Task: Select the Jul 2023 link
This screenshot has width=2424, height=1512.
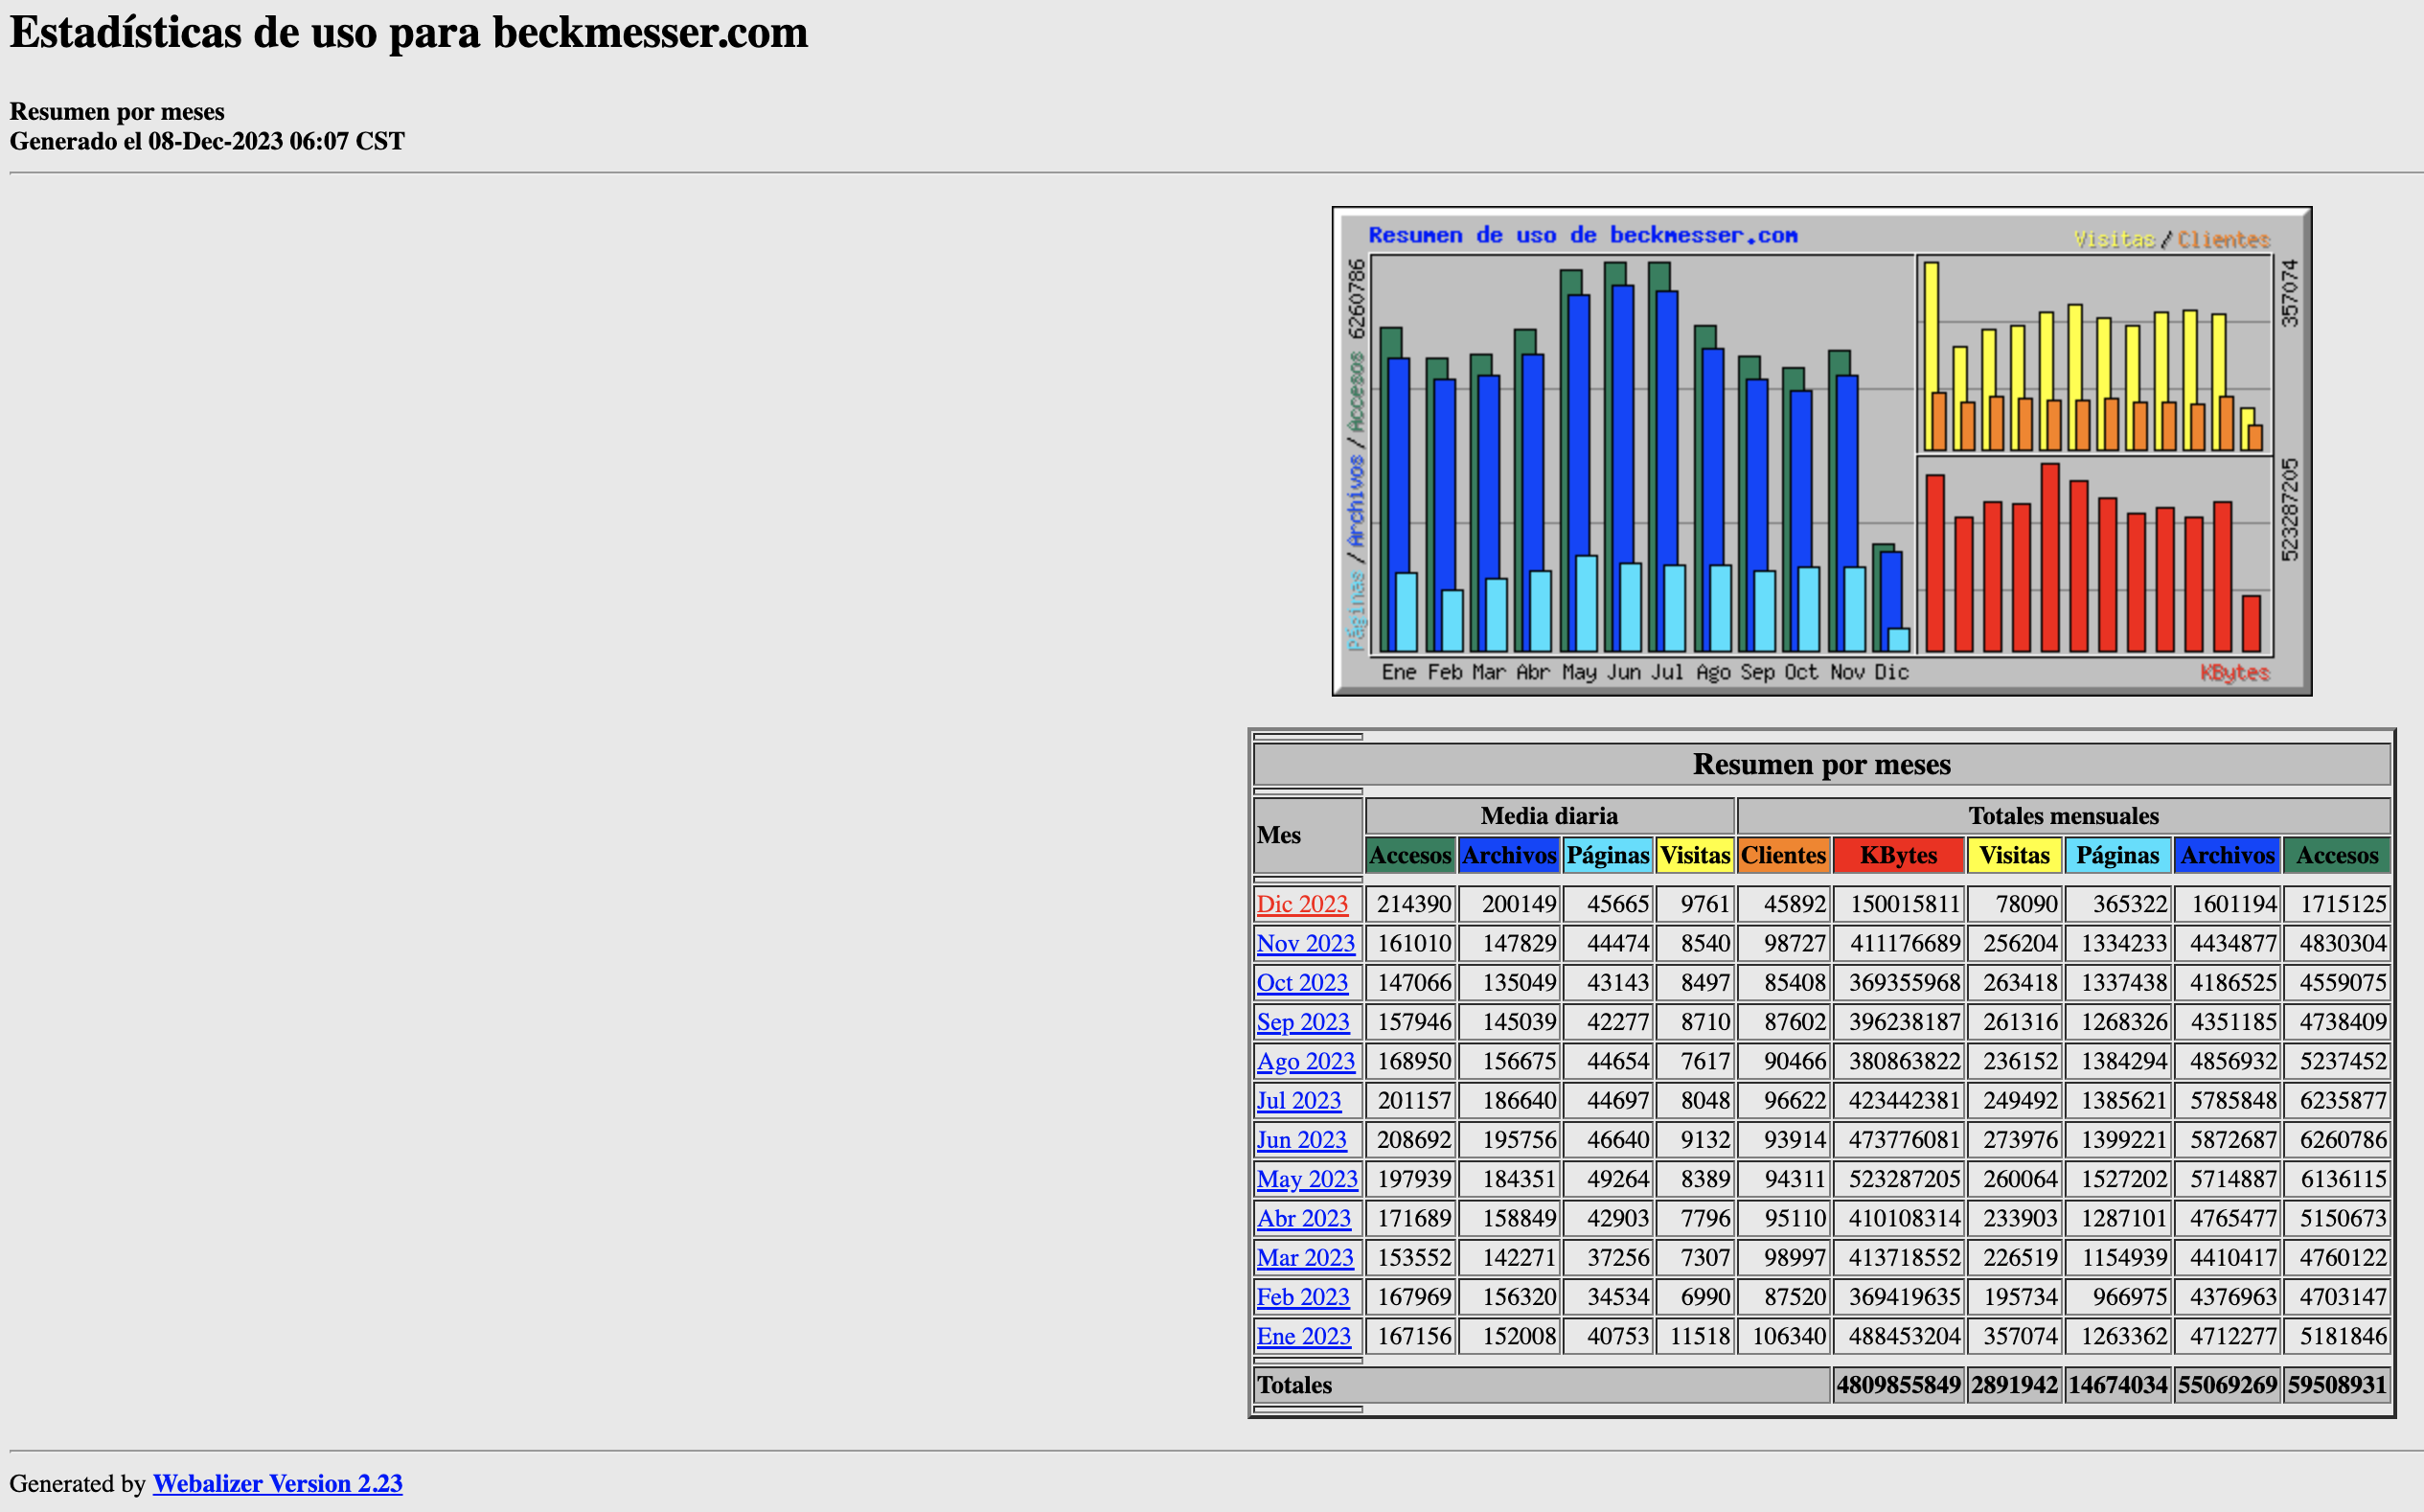Action: (x=1298, y=1100)
